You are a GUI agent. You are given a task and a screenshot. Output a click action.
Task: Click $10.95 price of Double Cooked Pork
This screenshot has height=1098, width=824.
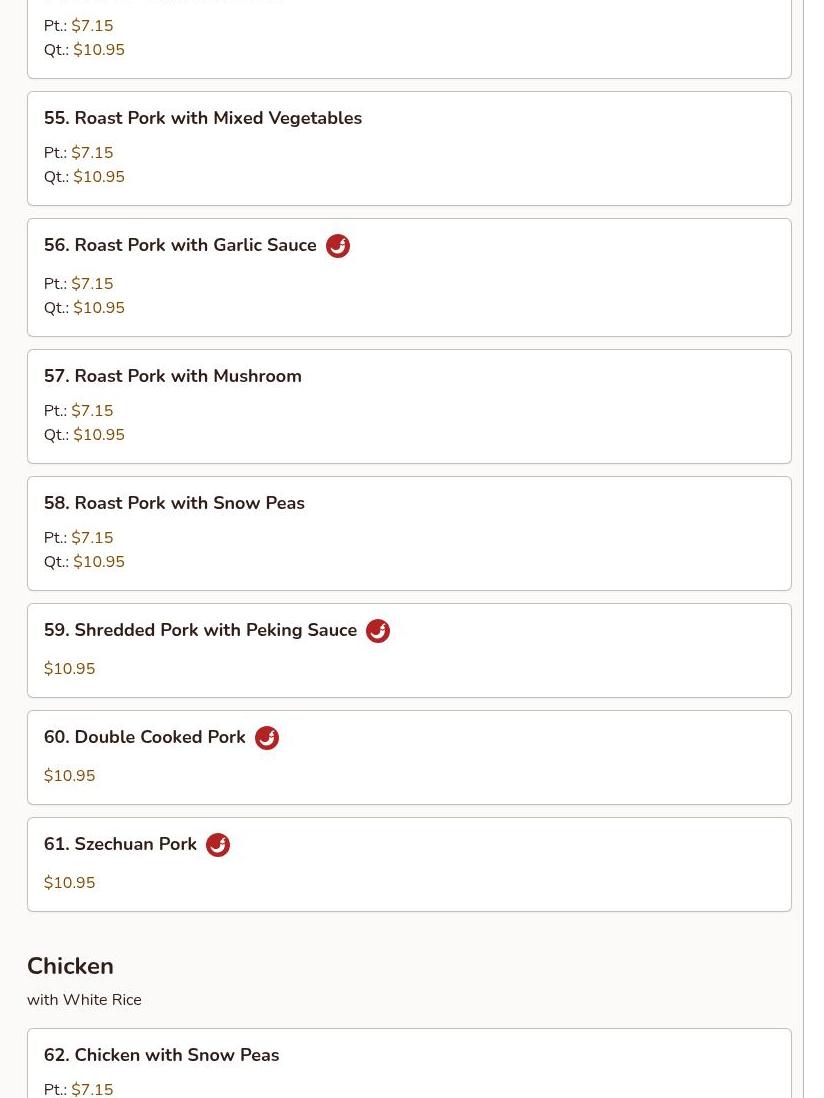click(x=69, y=775)
